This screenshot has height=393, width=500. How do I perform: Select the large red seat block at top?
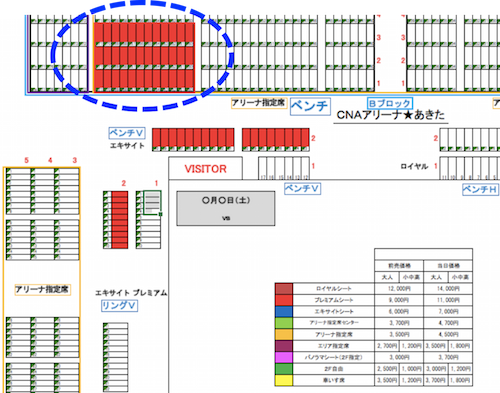[x=145, y=57]
